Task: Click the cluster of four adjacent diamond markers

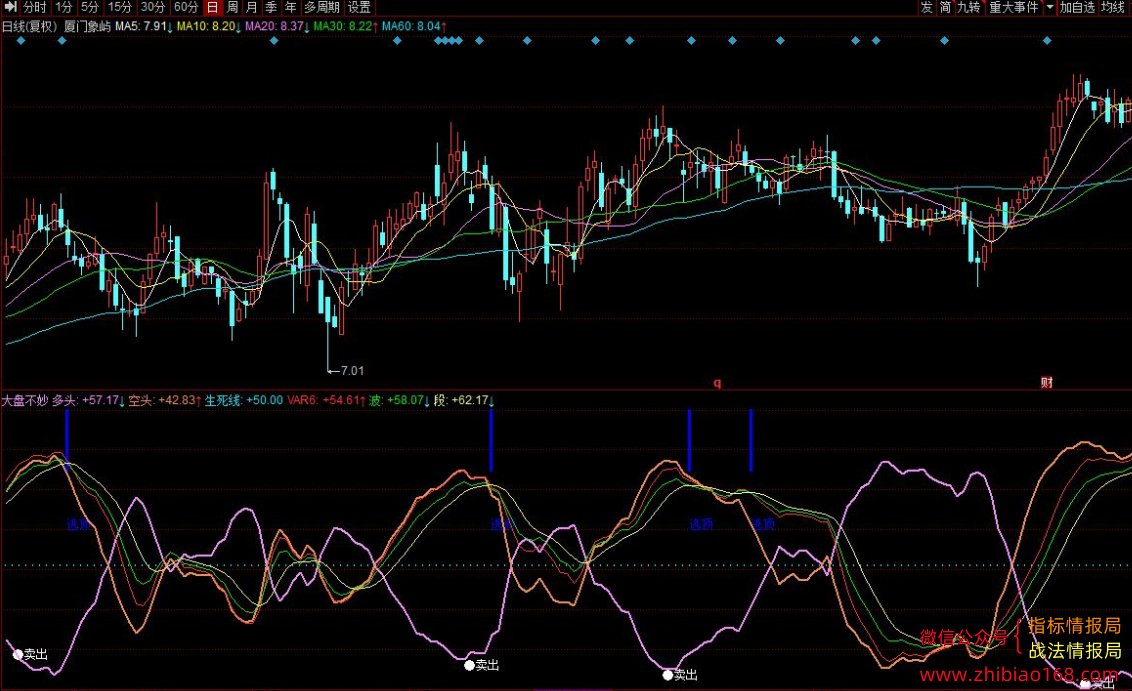Action: coord(448,41)
